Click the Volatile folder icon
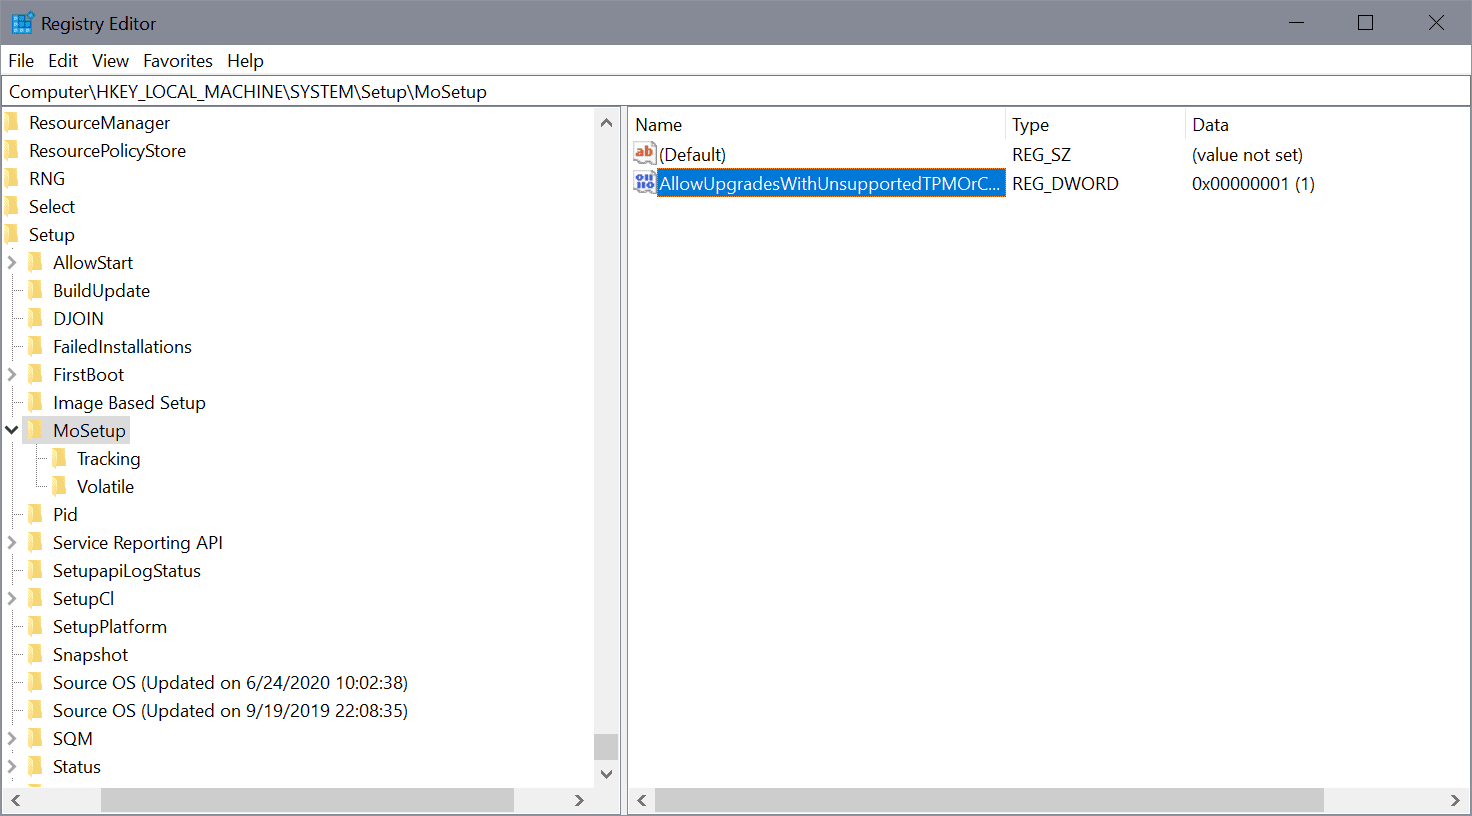Screen dimensions: 1472x816 pos(60,487)
